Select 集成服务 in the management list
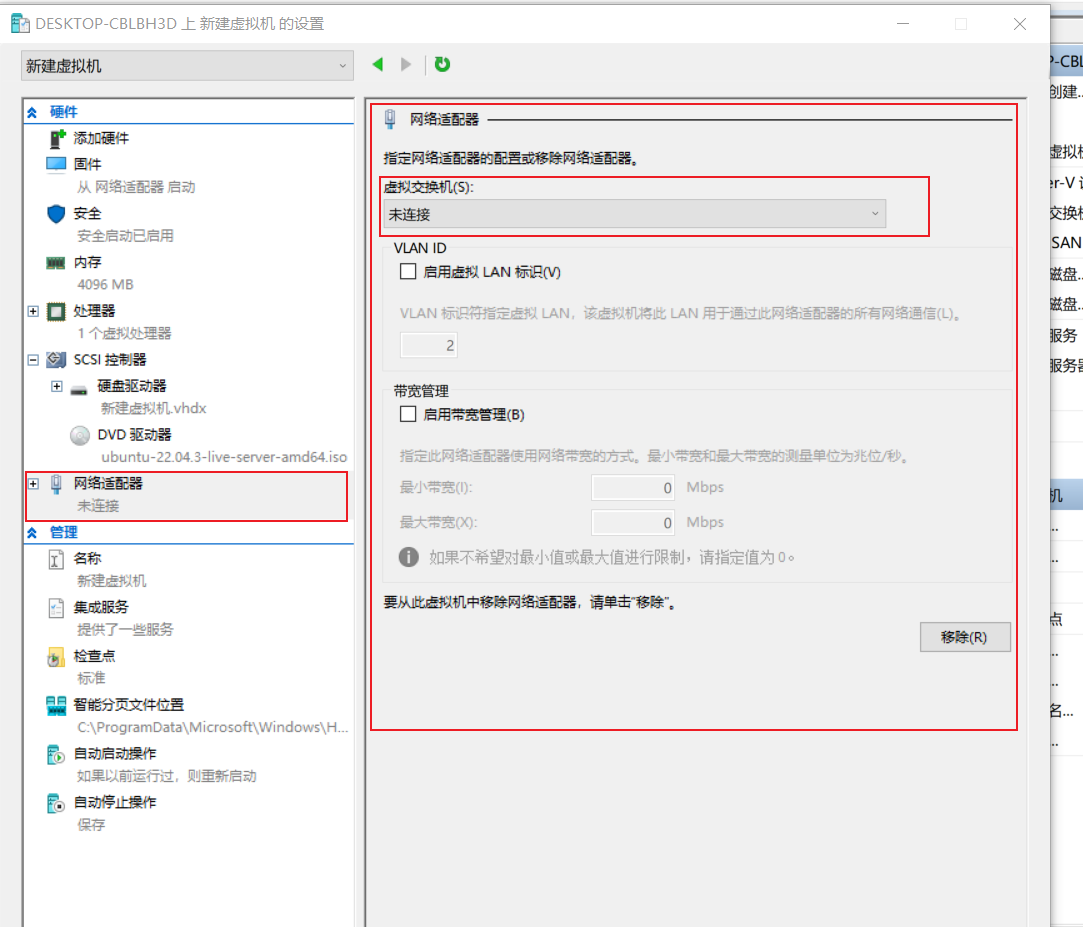Image resolution: width=1083 pixels, height=927 pixels. [101, 607]
